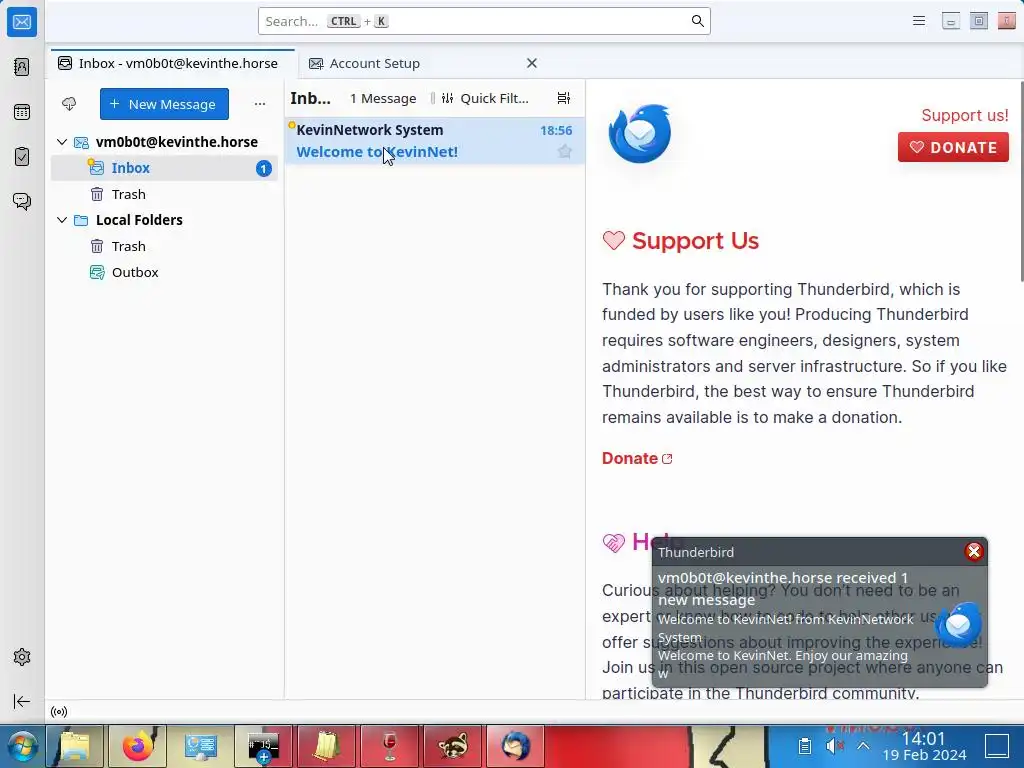The height and width of the screenshot is (768, 1024).
Task: Click the volume tray icon
Action: click(x=834, y=746)
